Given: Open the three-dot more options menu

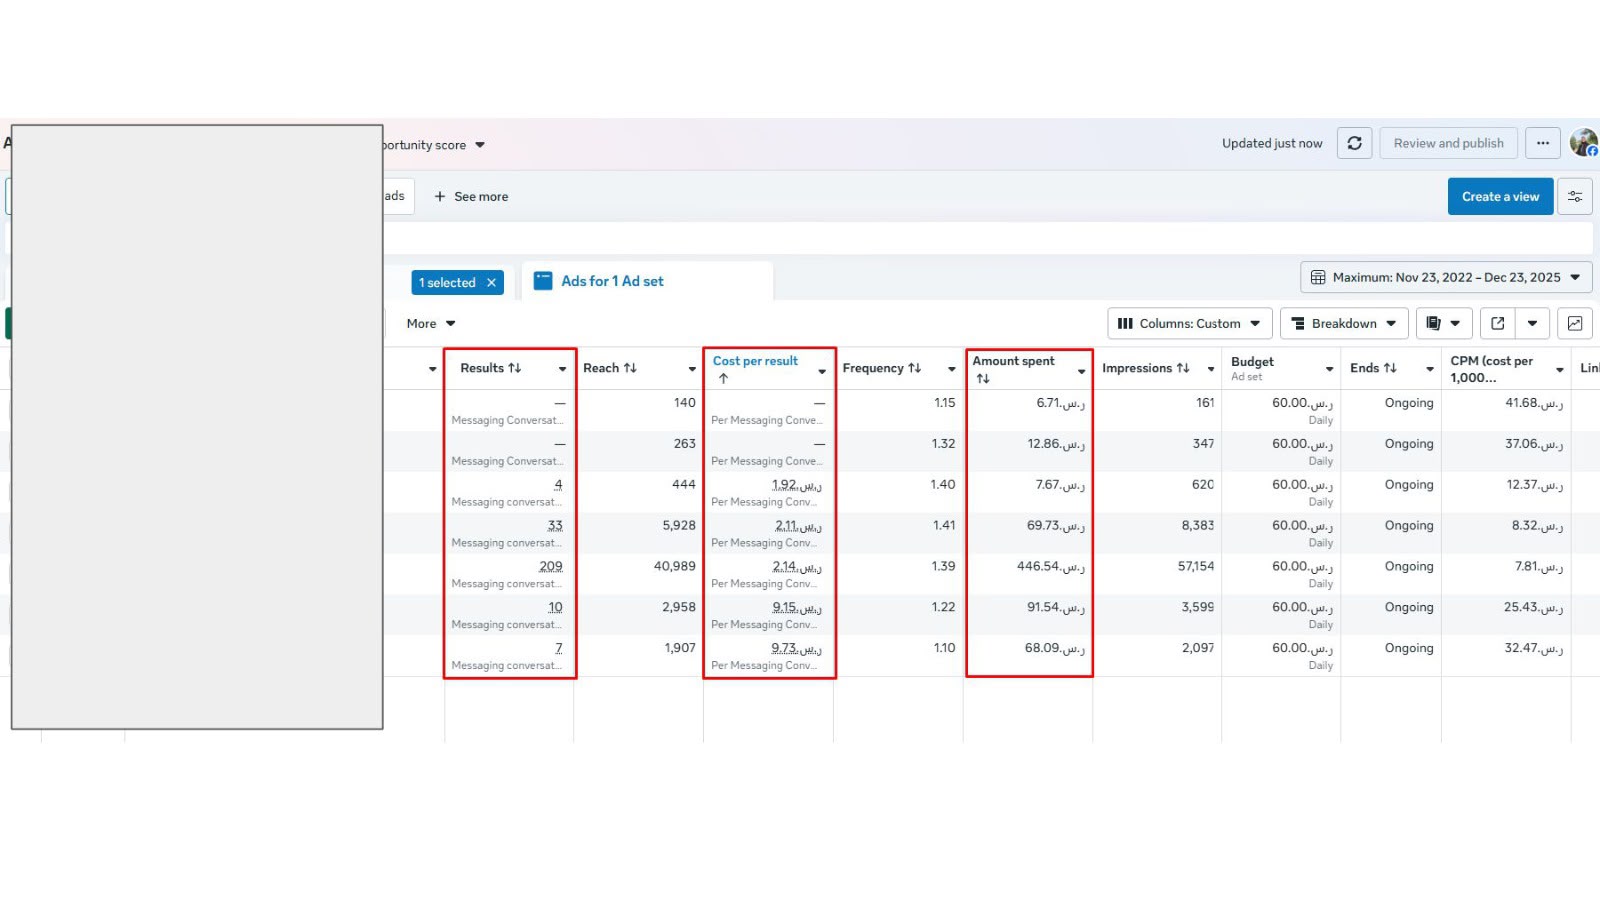Looking at the screenshot, I should coord(1543,143).
